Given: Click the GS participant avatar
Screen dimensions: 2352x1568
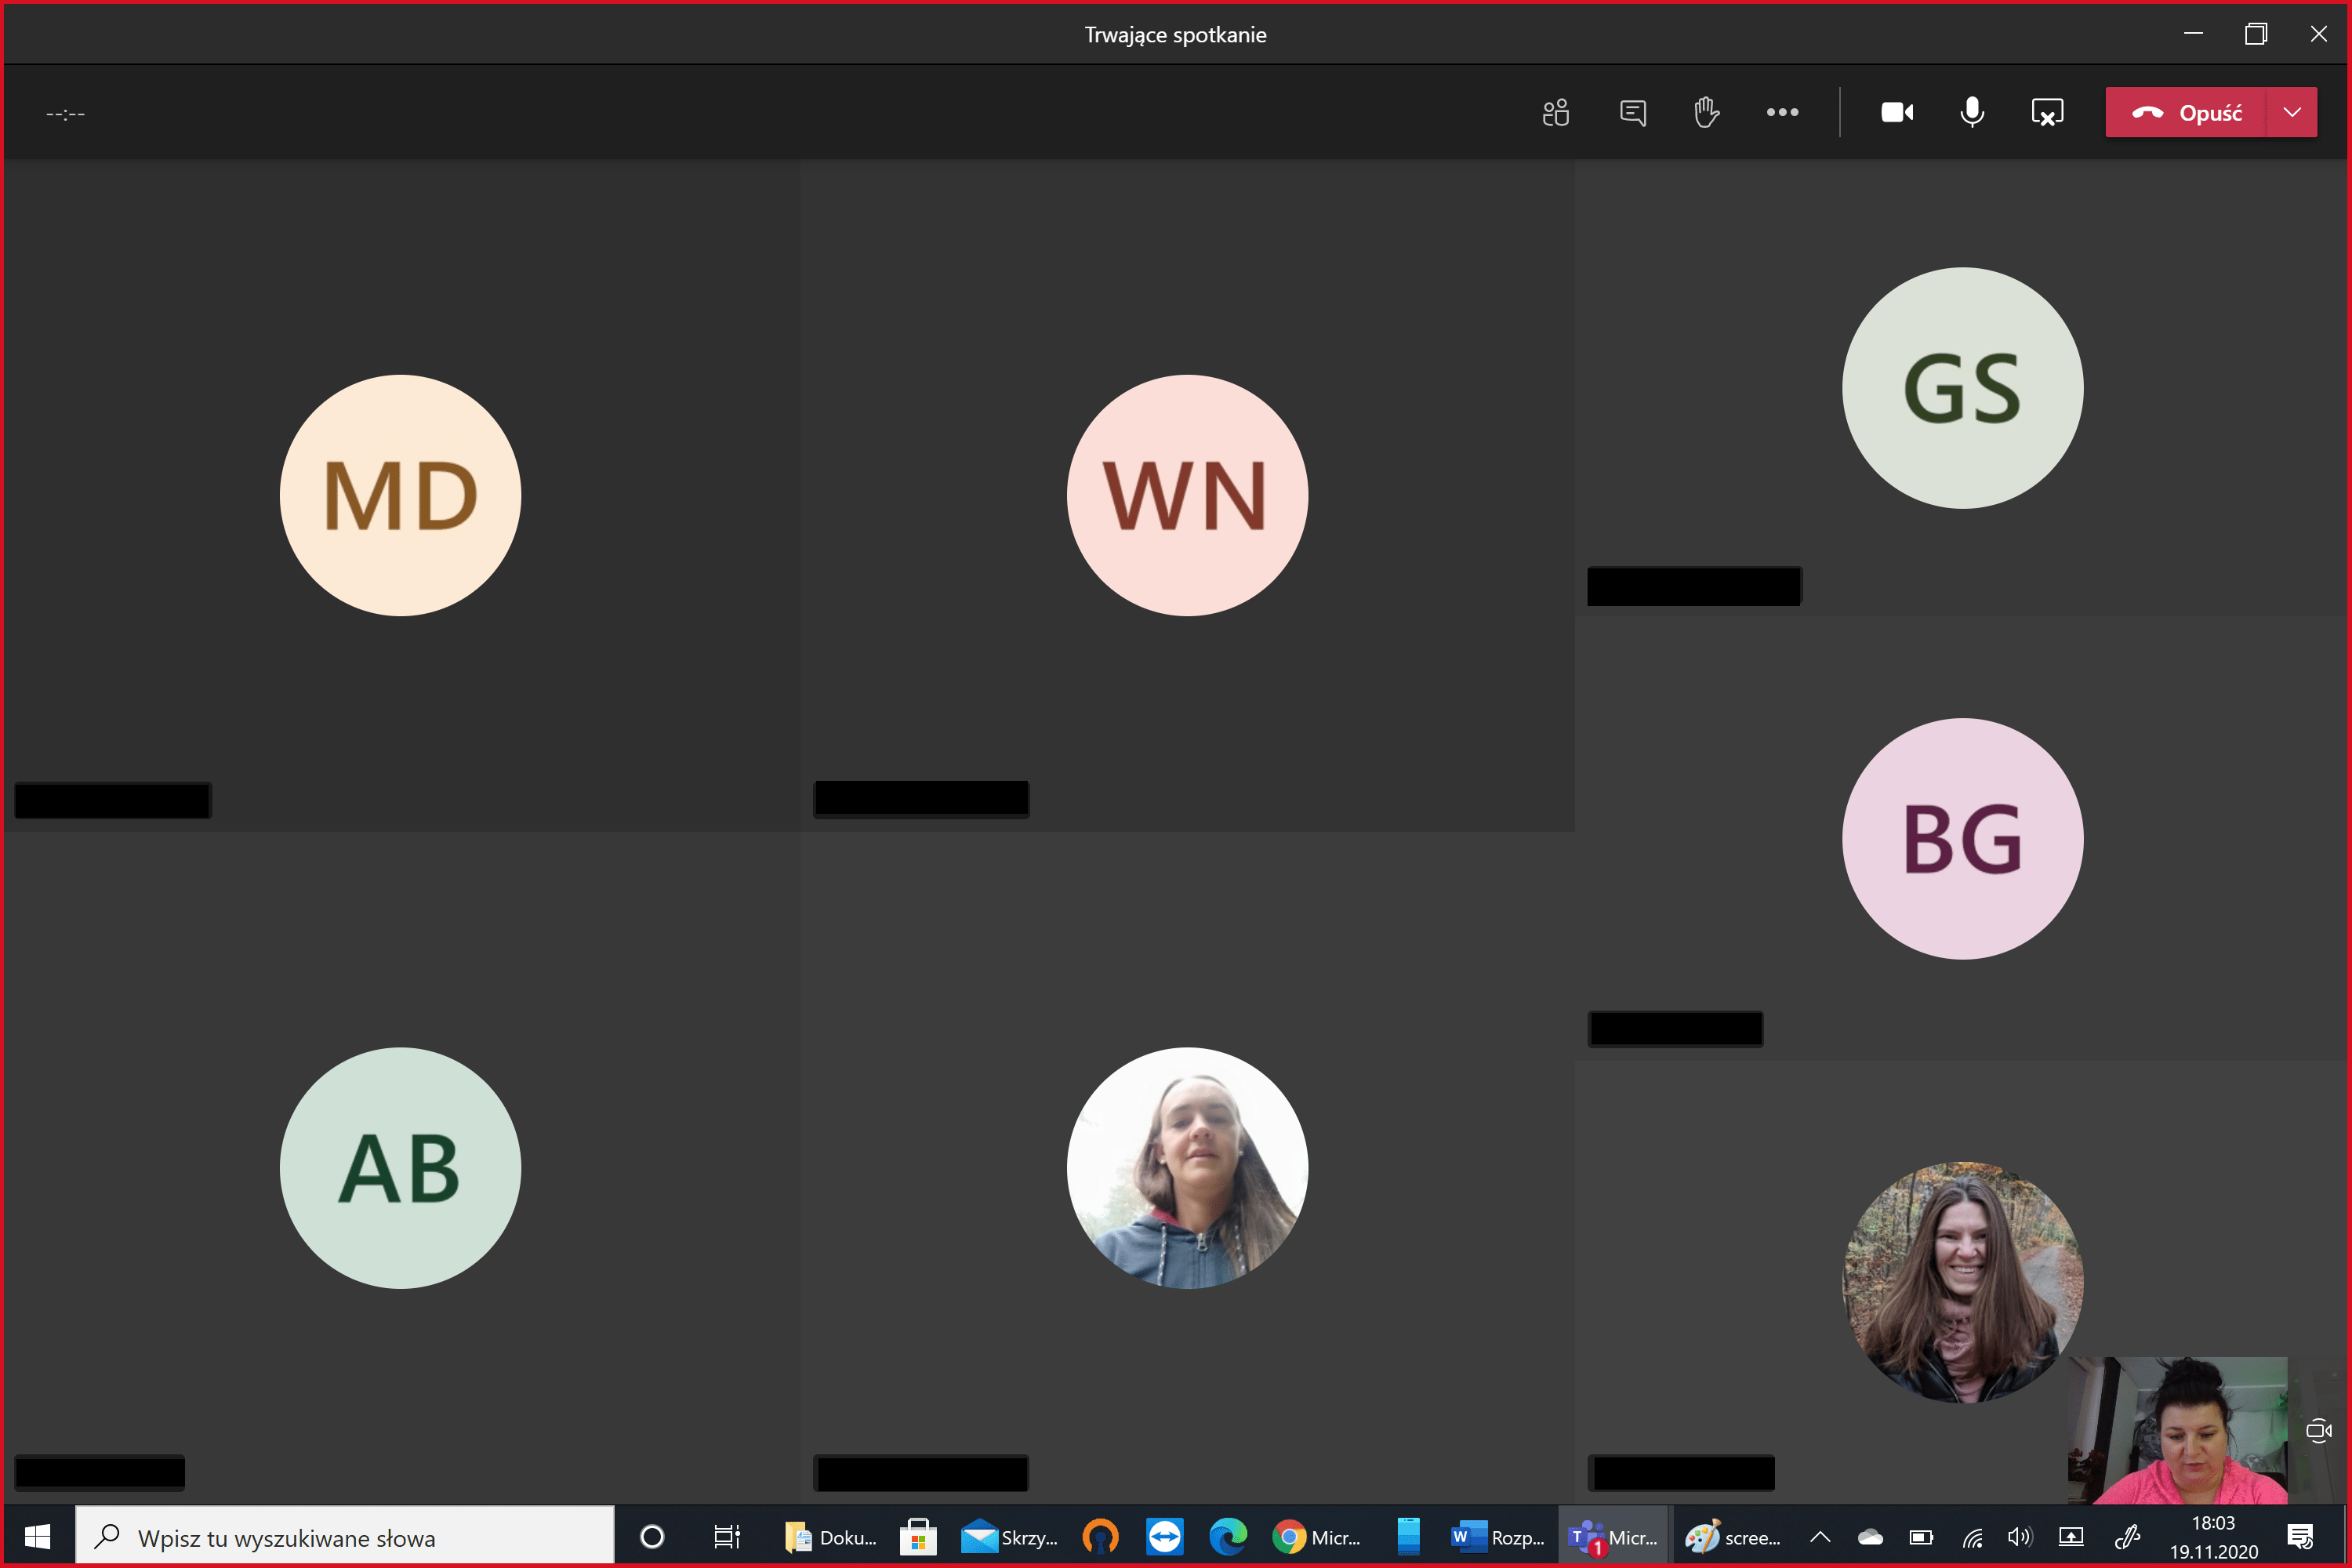Looking at the screenshot, I should click(x=1962, y=388).
